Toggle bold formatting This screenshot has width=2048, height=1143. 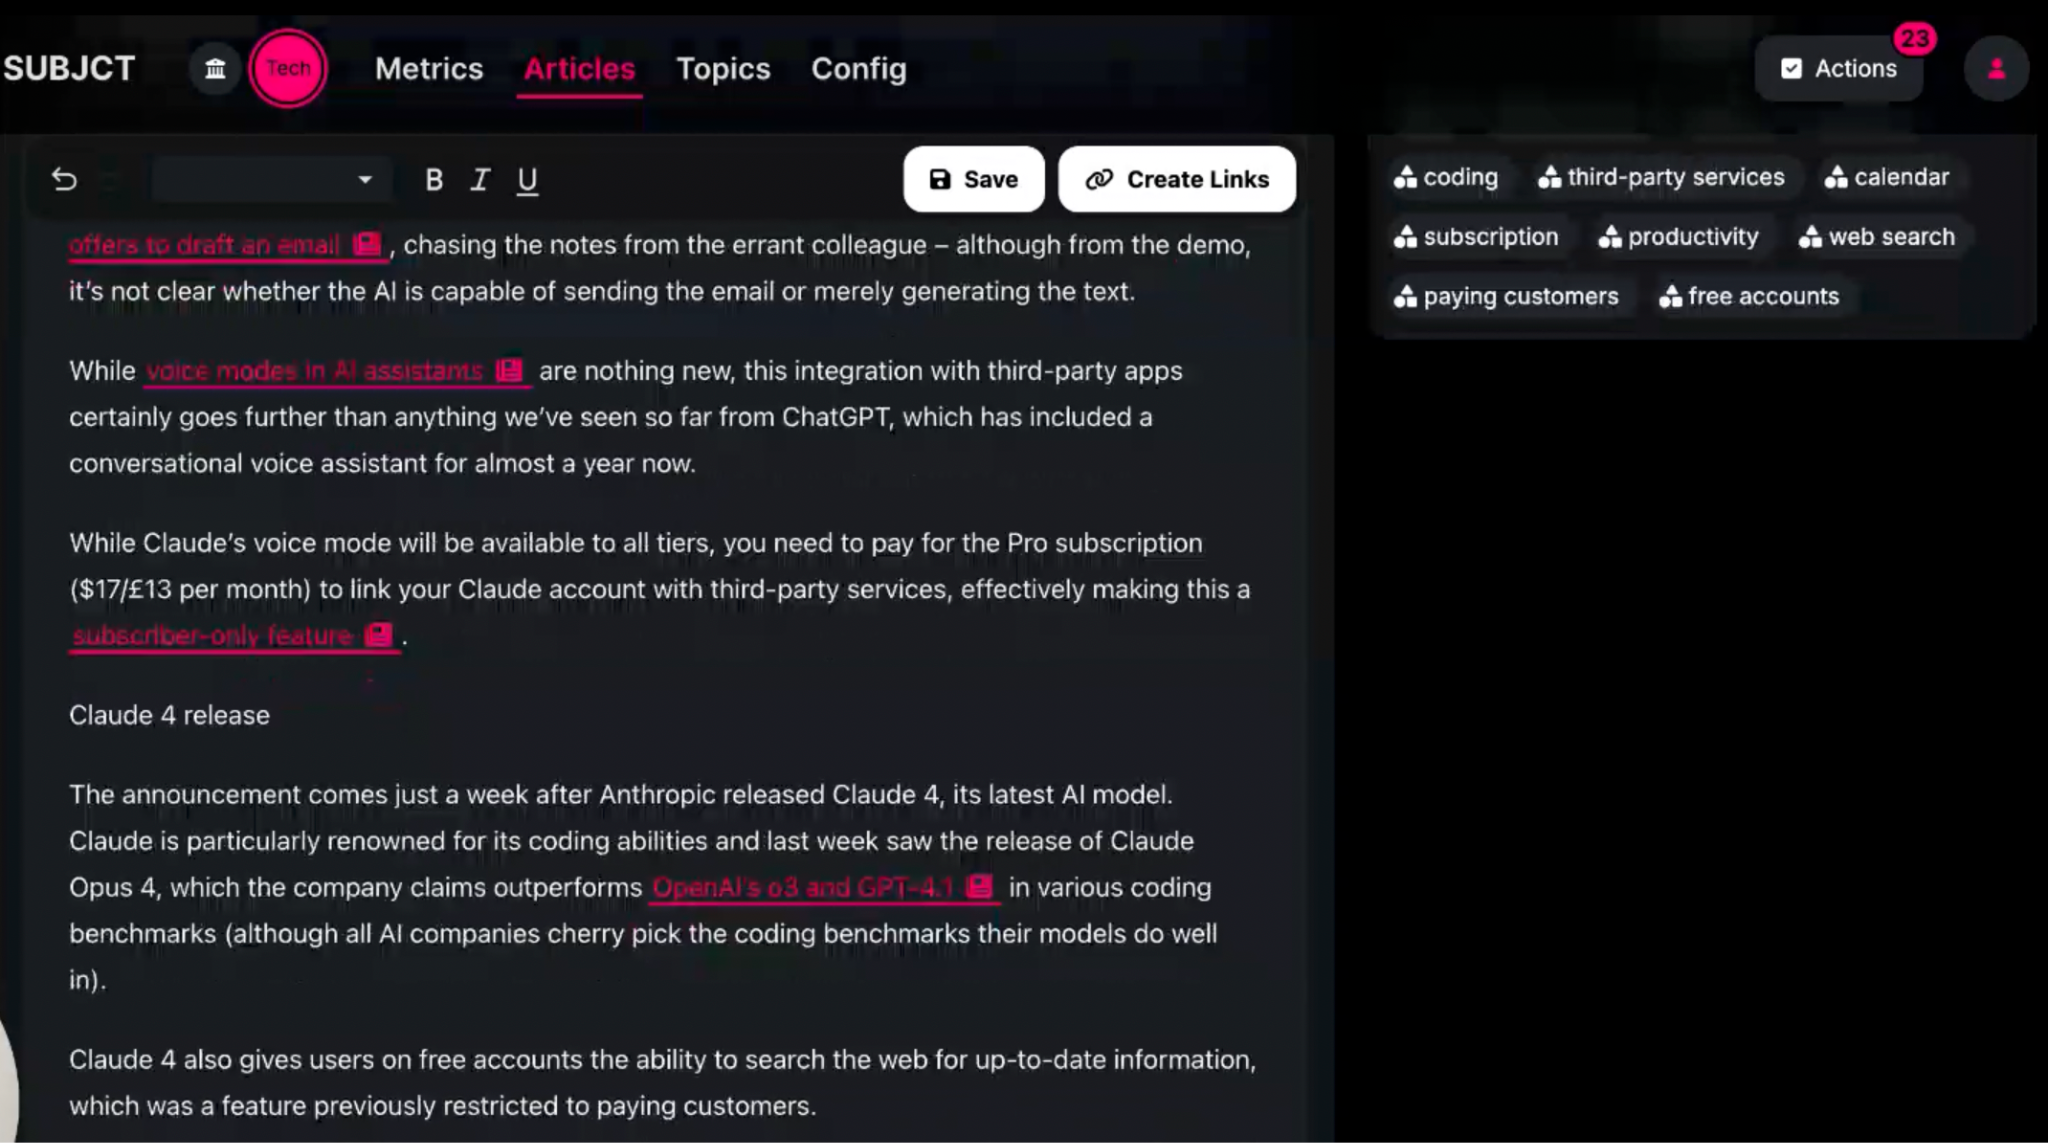tap(433, 180)
